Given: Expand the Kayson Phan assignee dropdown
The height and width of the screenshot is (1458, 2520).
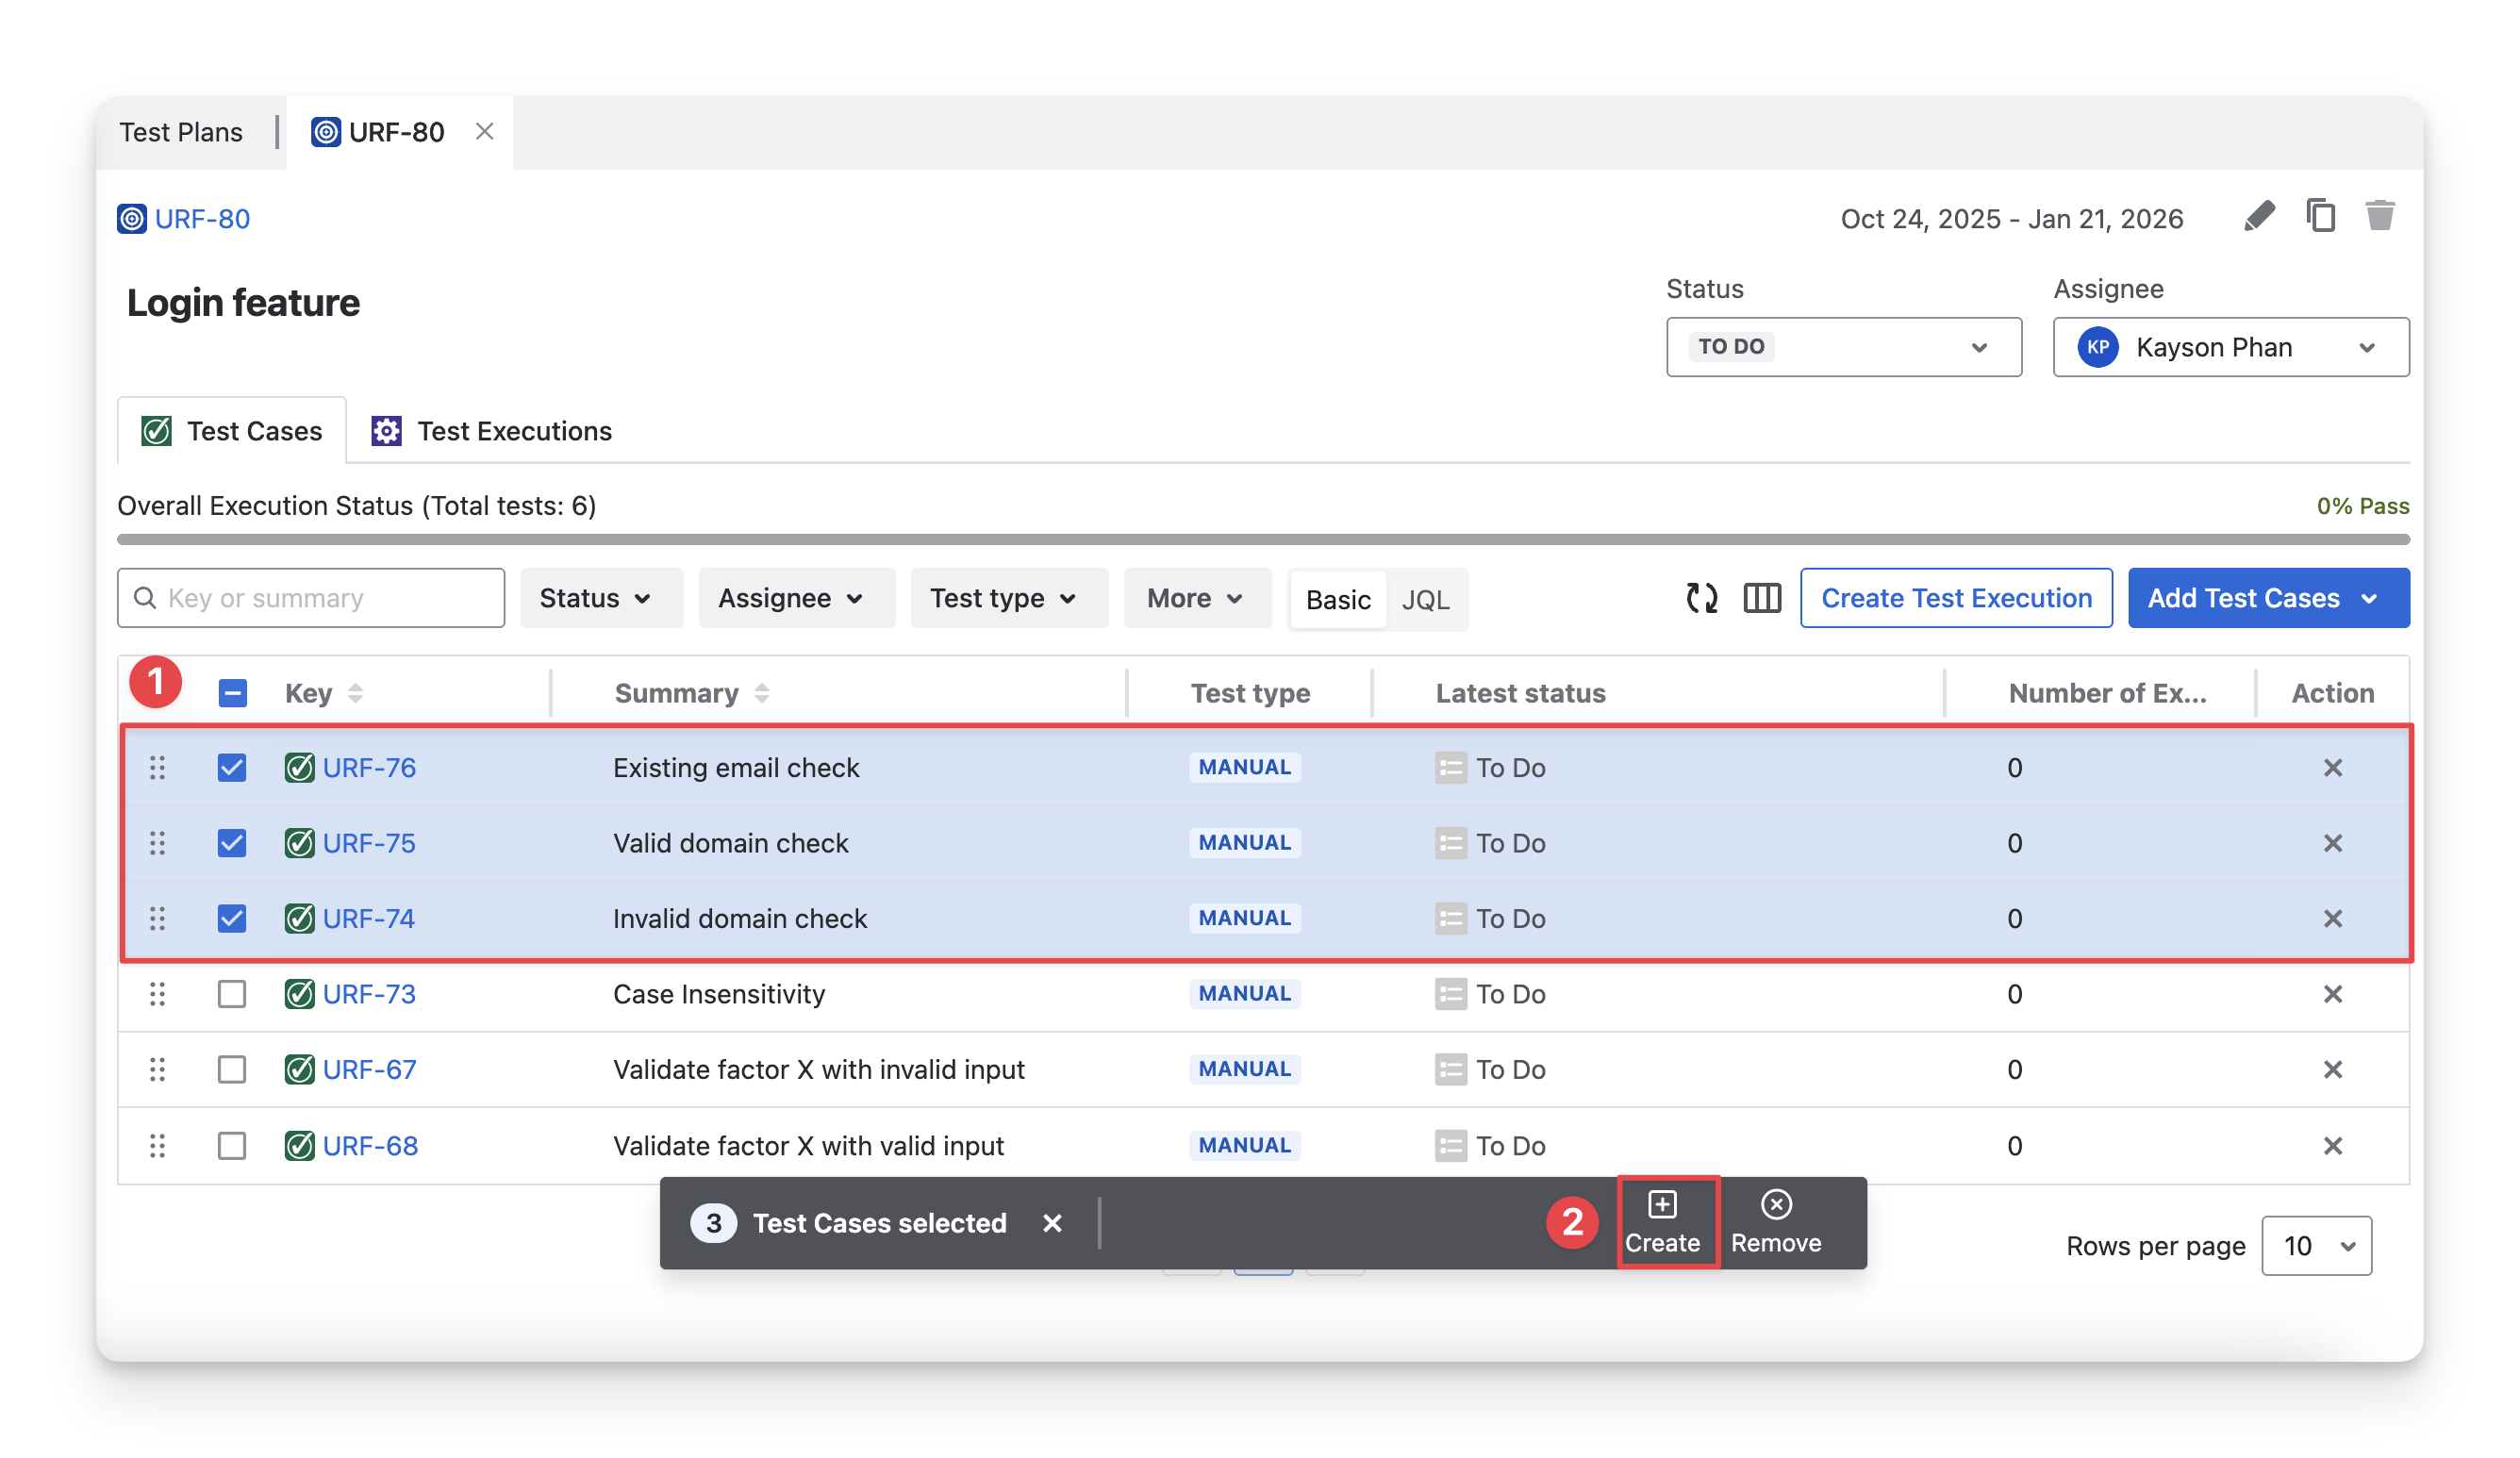Looking at the screenshot, I should coord(2230,347).
